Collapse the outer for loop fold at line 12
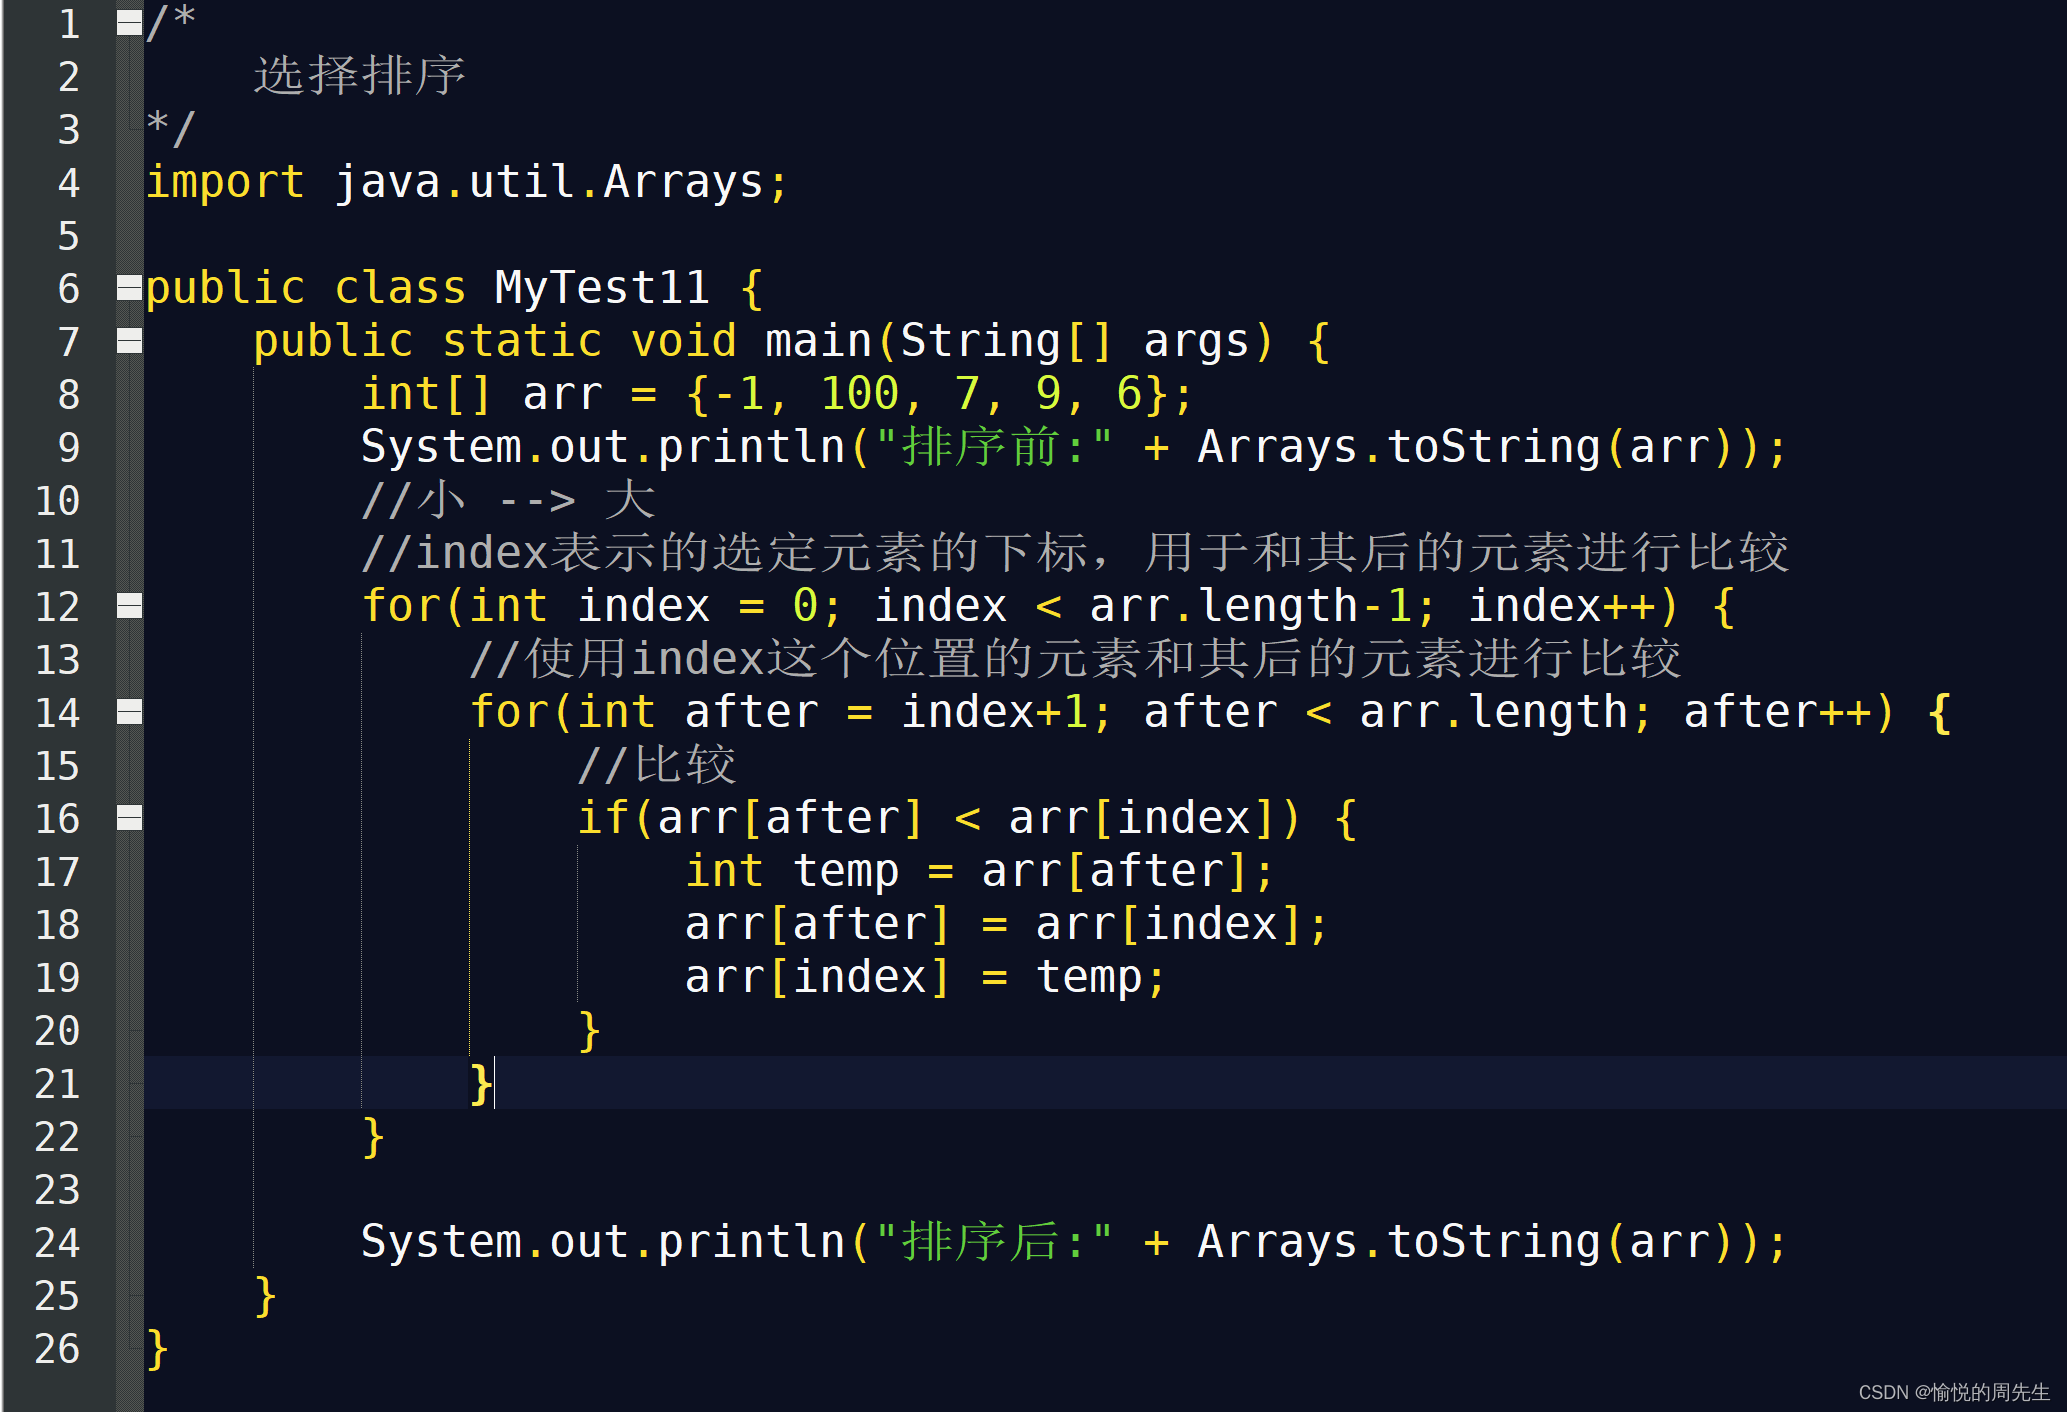The width and height of the screenshot is (2067, 1412). pos(129,606)
